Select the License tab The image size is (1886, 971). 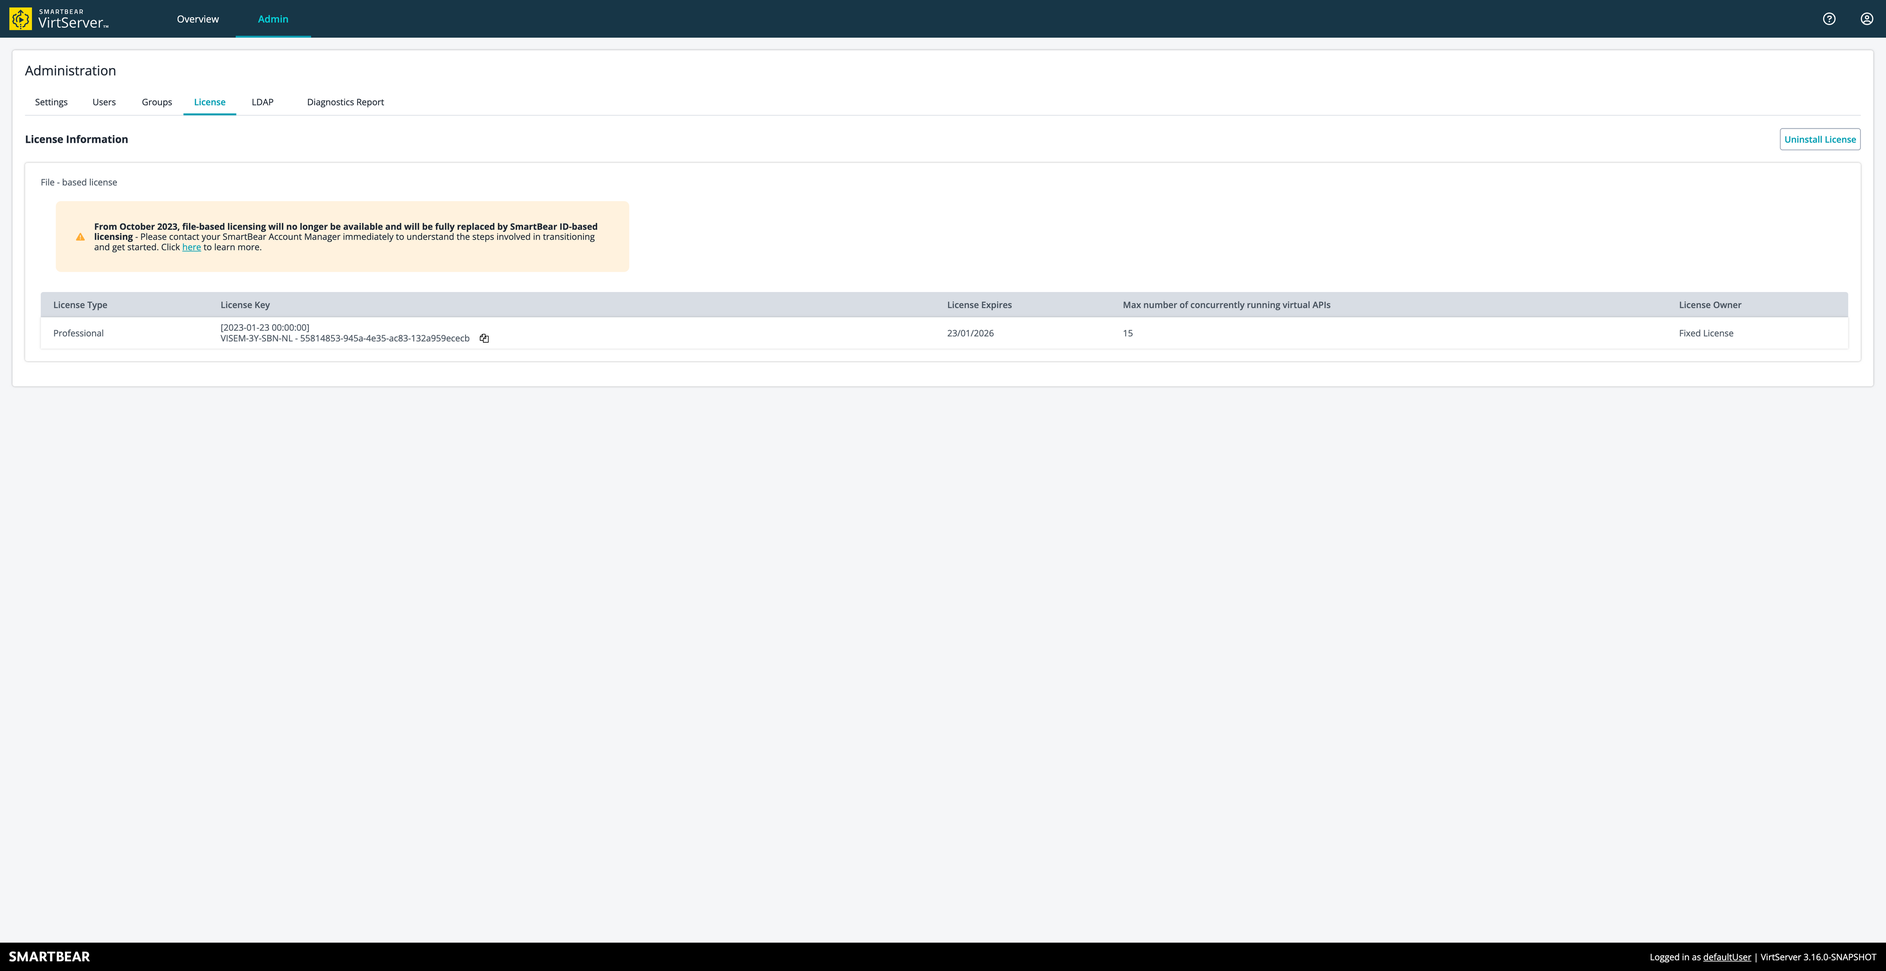[209, 102]
